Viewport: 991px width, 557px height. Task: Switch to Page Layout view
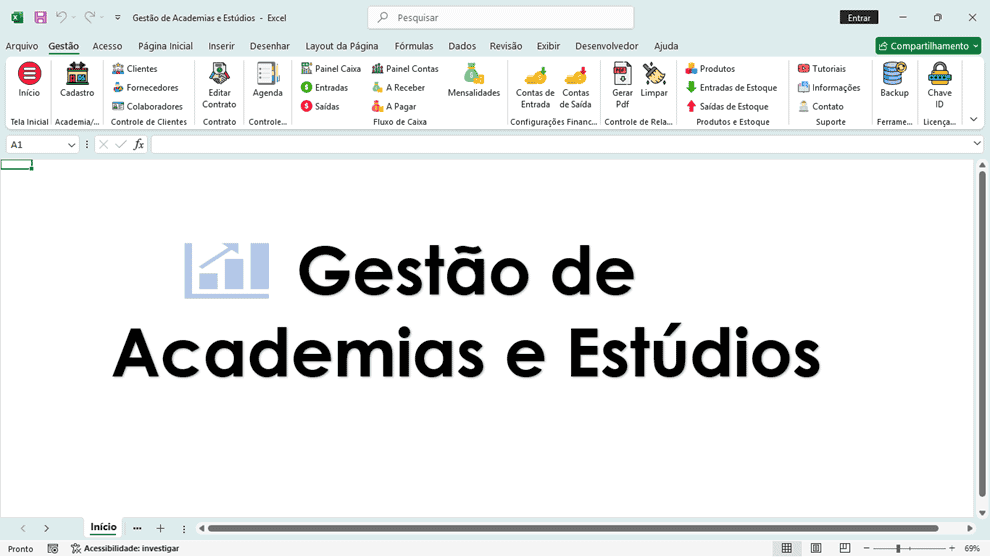click(x=816, y=548)
